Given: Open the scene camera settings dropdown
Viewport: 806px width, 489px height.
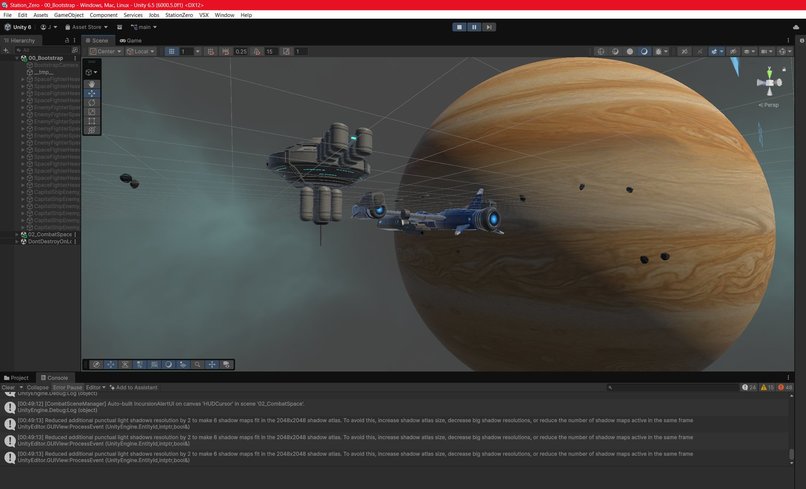Looking at the screenshot, I should pos(766,51).
